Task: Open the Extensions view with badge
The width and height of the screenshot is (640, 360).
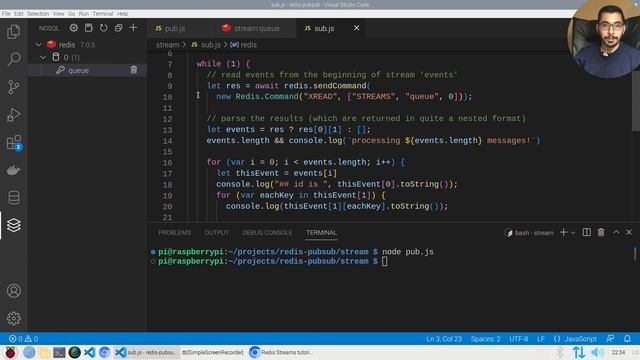Action: [x=14, y=143]
